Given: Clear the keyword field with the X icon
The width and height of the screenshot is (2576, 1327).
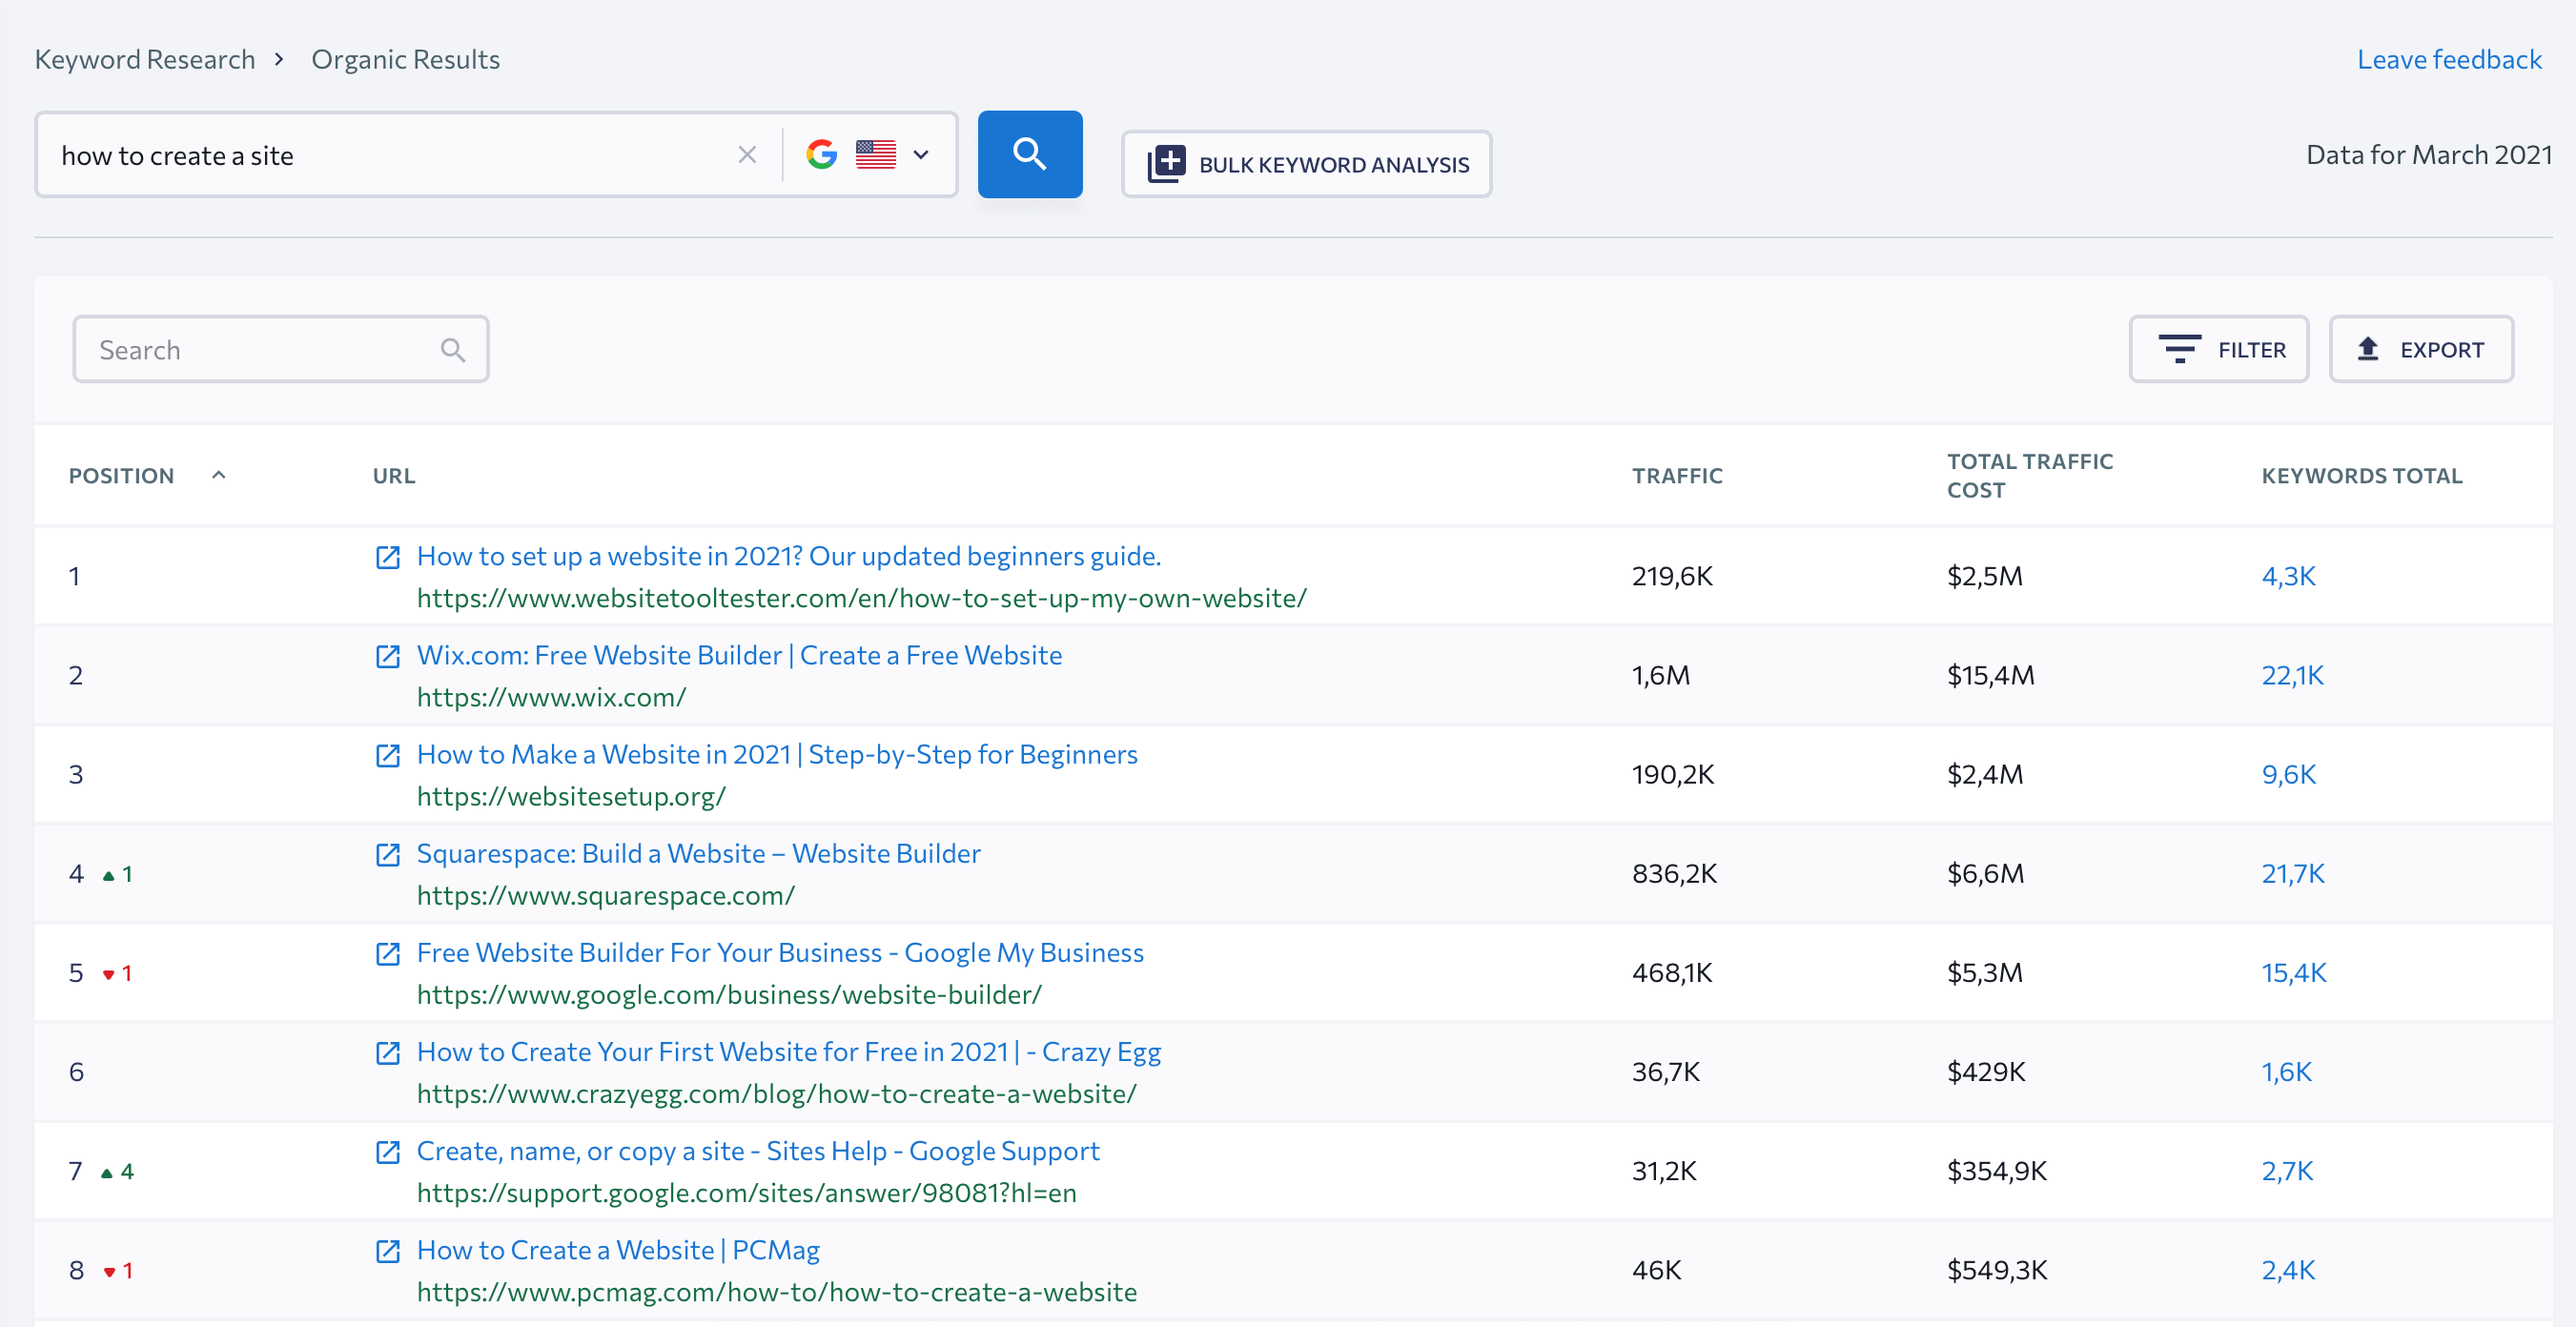Looking at the screenshot, I should pyautogui.click(x=746, y=155).
